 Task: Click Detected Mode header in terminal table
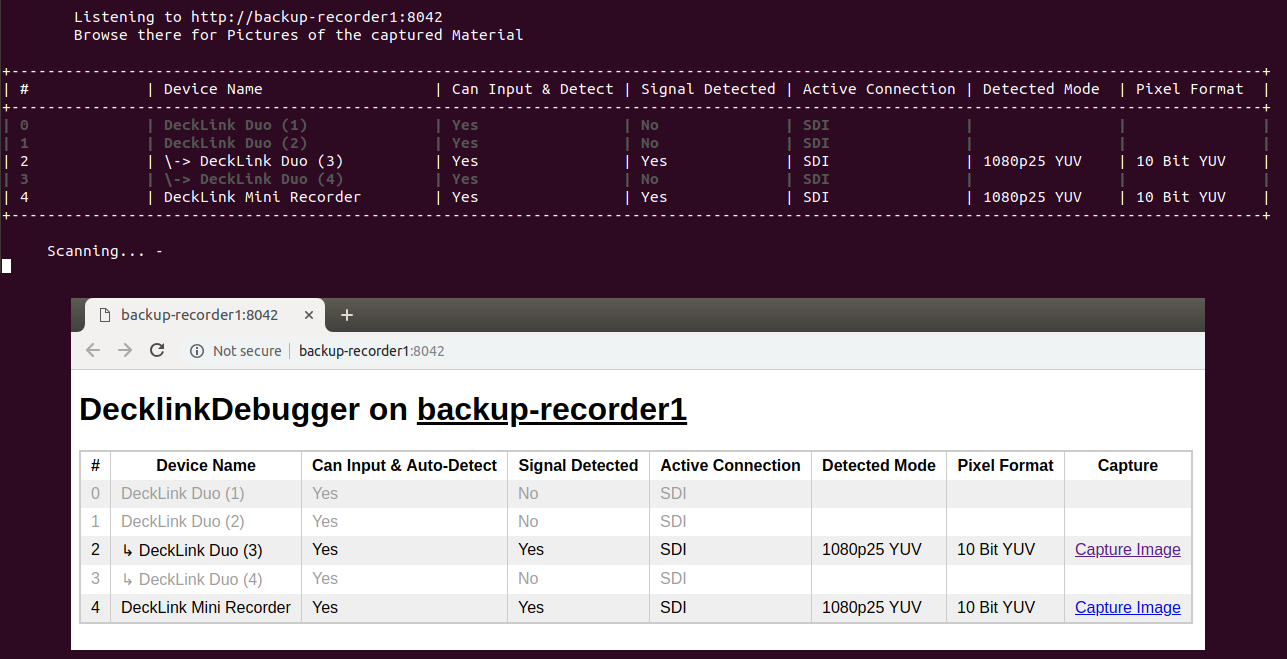[1041, 89]
